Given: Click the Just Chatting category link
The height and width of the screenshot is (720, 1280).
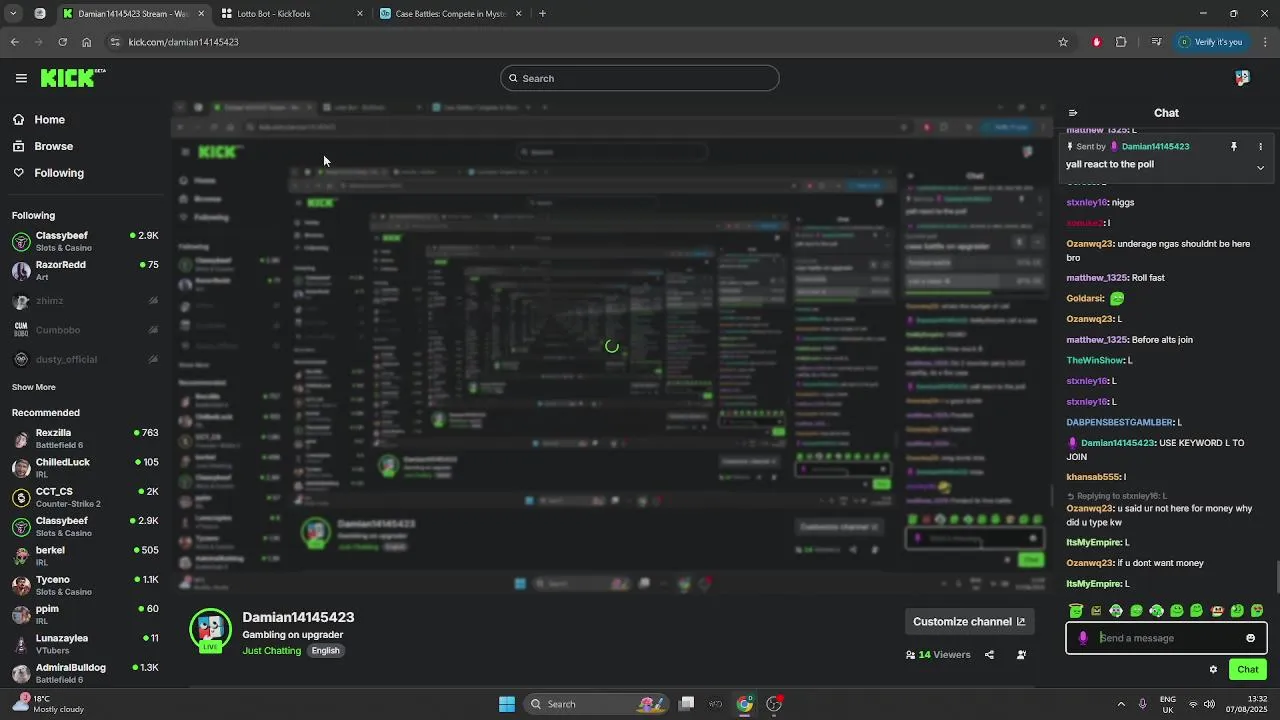Looking at the screenshot, I should point(271,650).
